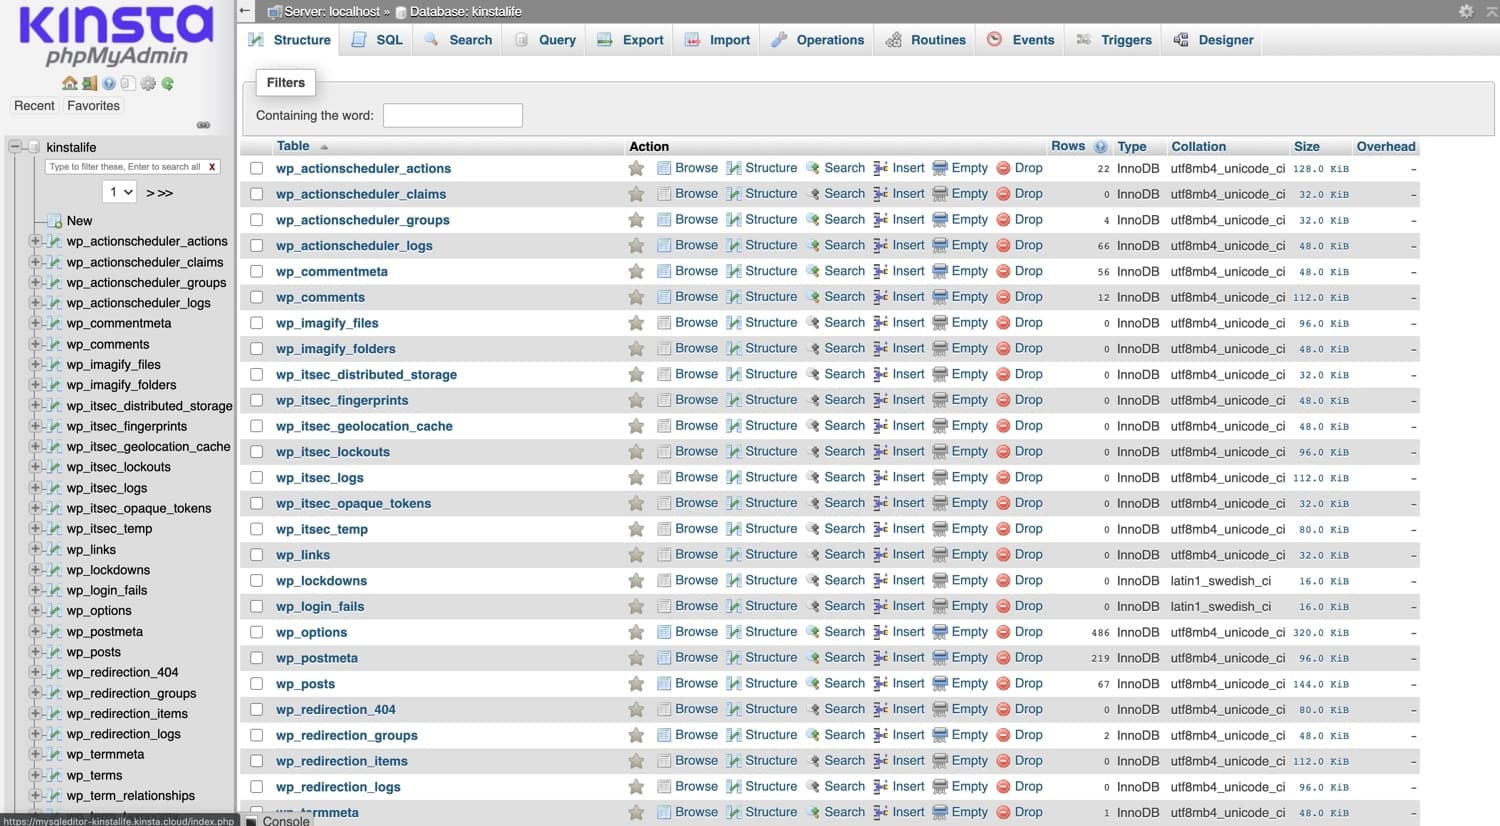Check the checkbox beside wp_comments
Screen dimensions: 1500x826
(257, 297)
